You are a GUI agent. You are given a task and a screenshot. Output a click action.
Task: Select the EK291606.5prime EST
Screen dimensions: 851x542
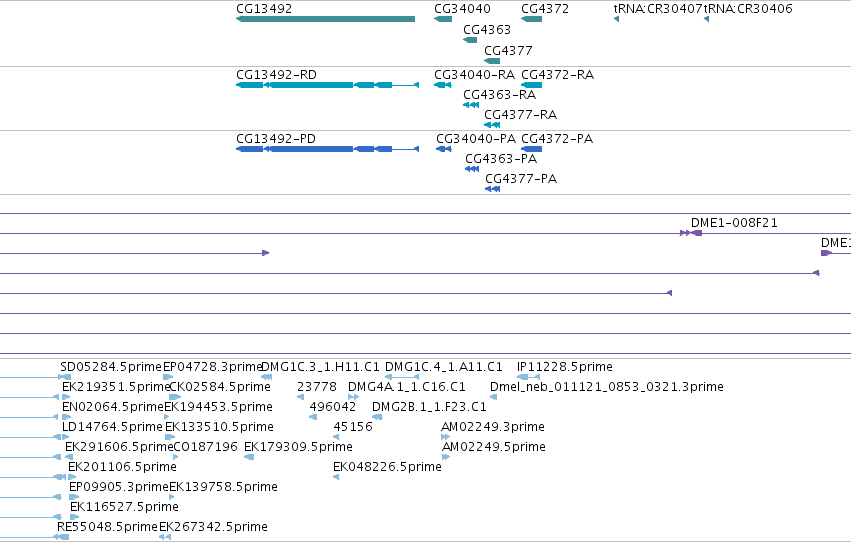coord(69,457)
